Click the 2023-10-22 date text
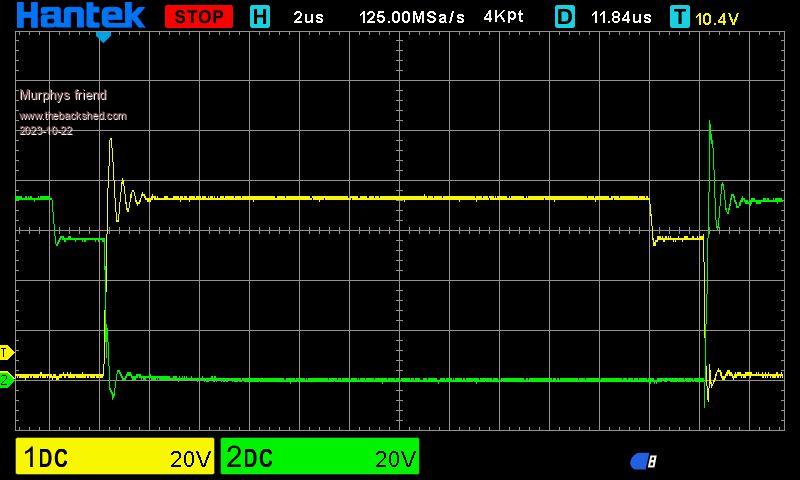The width and height of the screenshot is (800, 480). (x=46, y=131)
